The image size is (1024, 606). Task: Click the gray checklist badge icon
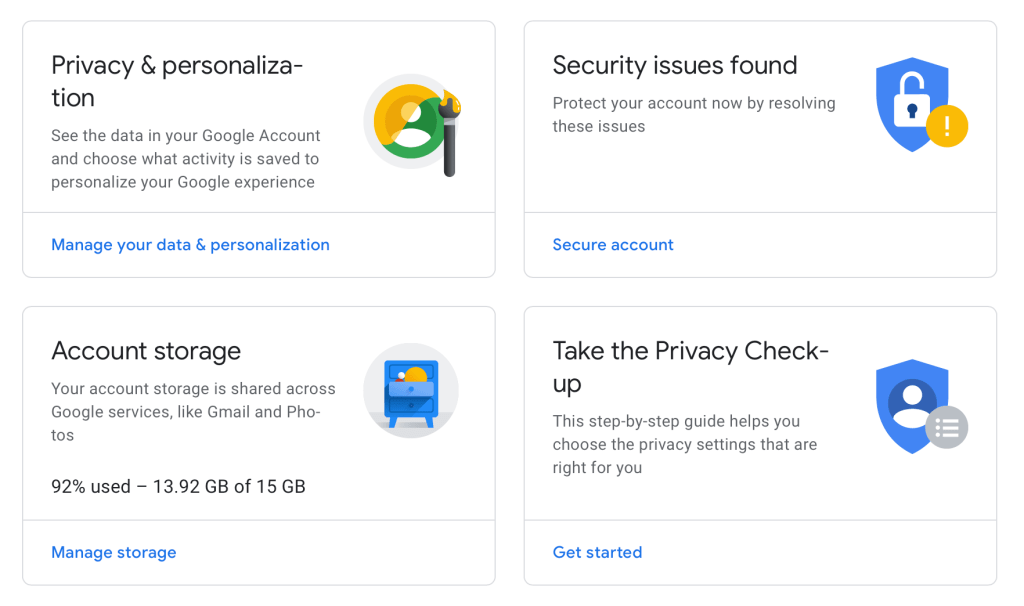point(946,428)
